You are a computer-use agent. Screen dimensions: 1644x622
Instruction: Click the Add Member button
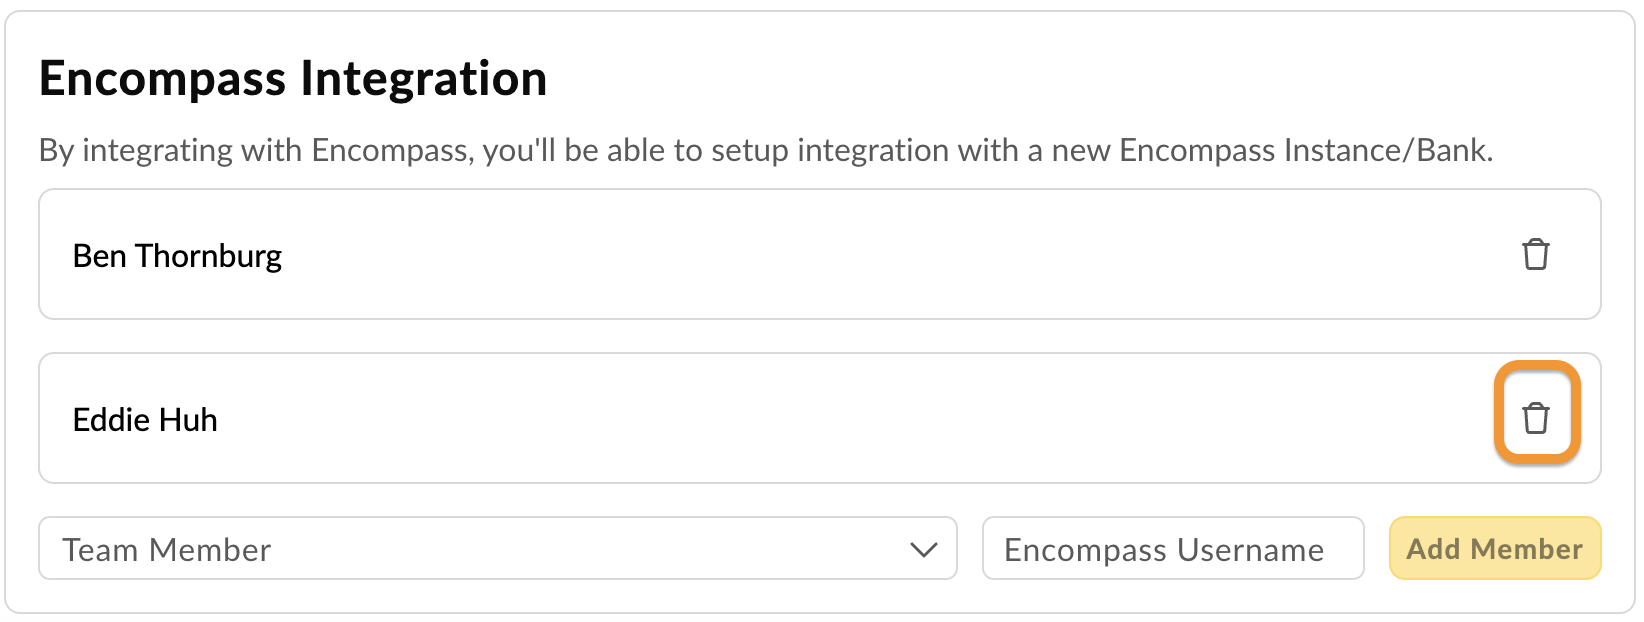[x=1495, y=548]
